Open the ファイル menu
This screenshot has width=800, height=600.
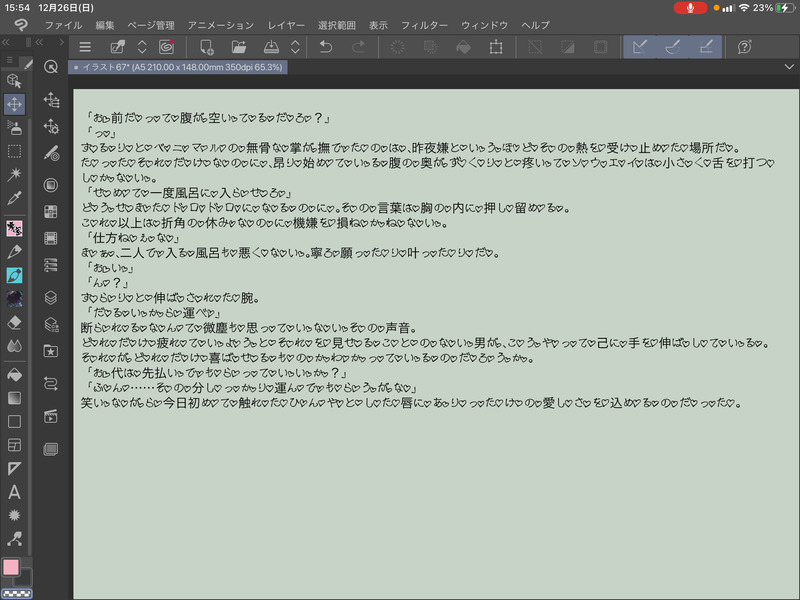[x=63, y=25]
